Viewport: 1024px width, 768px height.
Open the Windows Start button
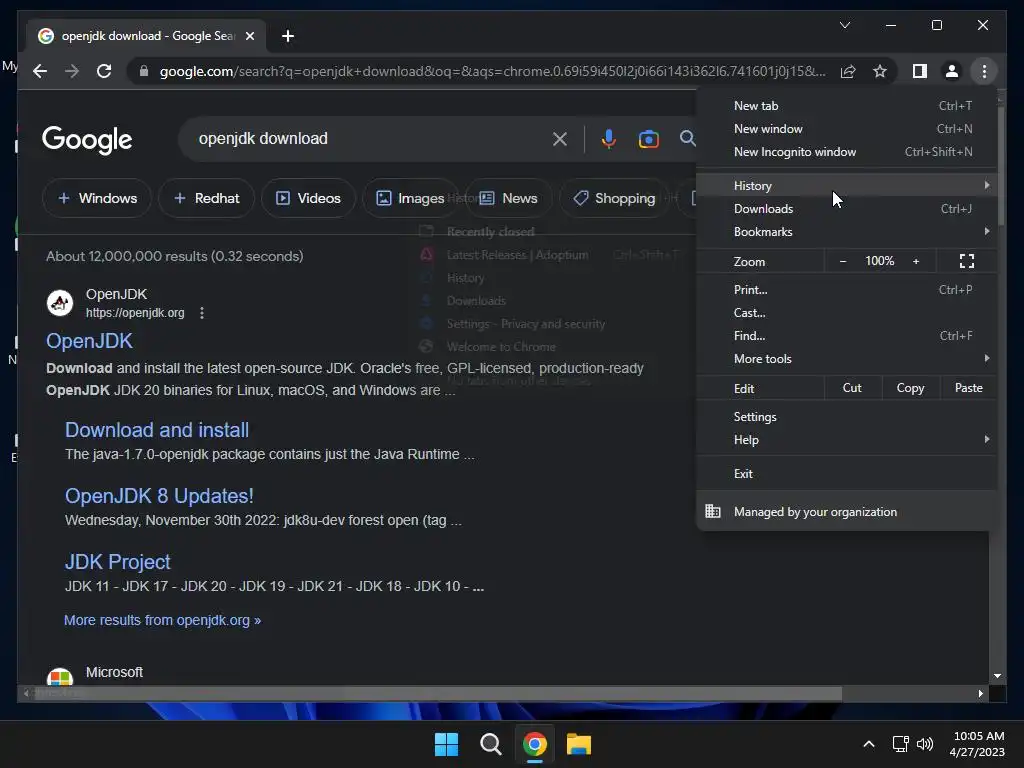(x=446, y=744)
